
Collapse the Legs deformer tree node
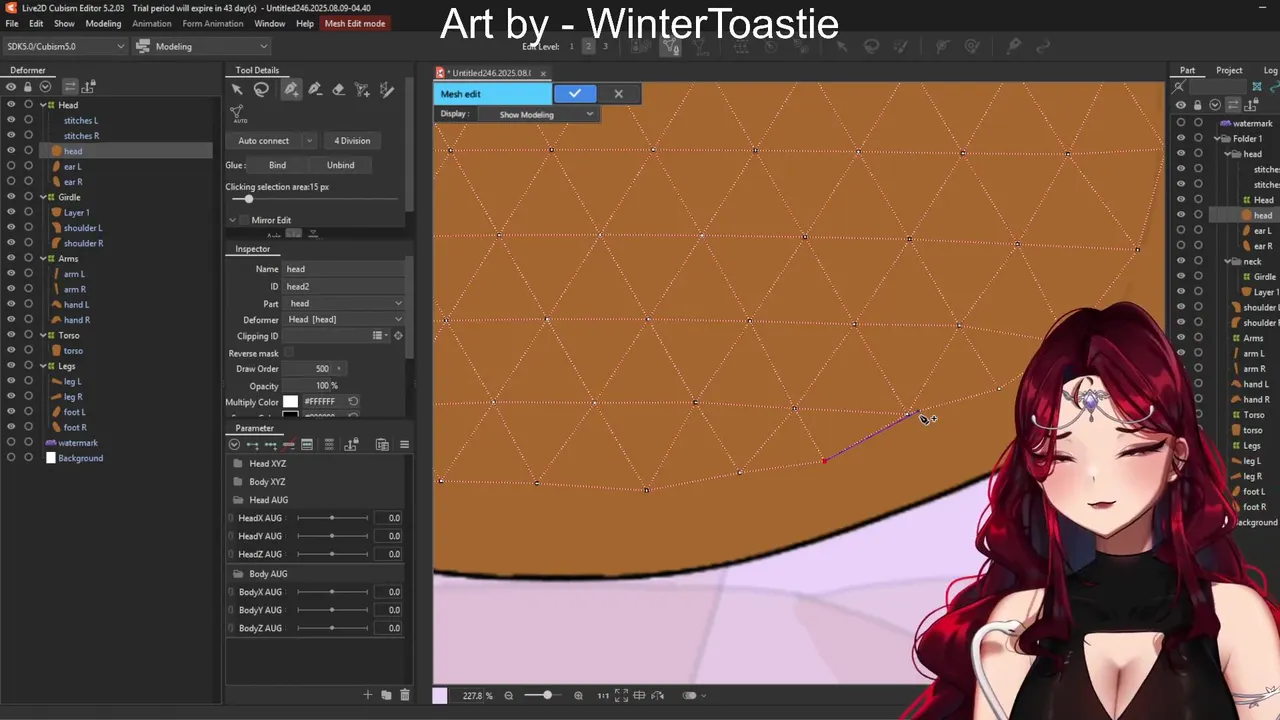tap(43, 365)
